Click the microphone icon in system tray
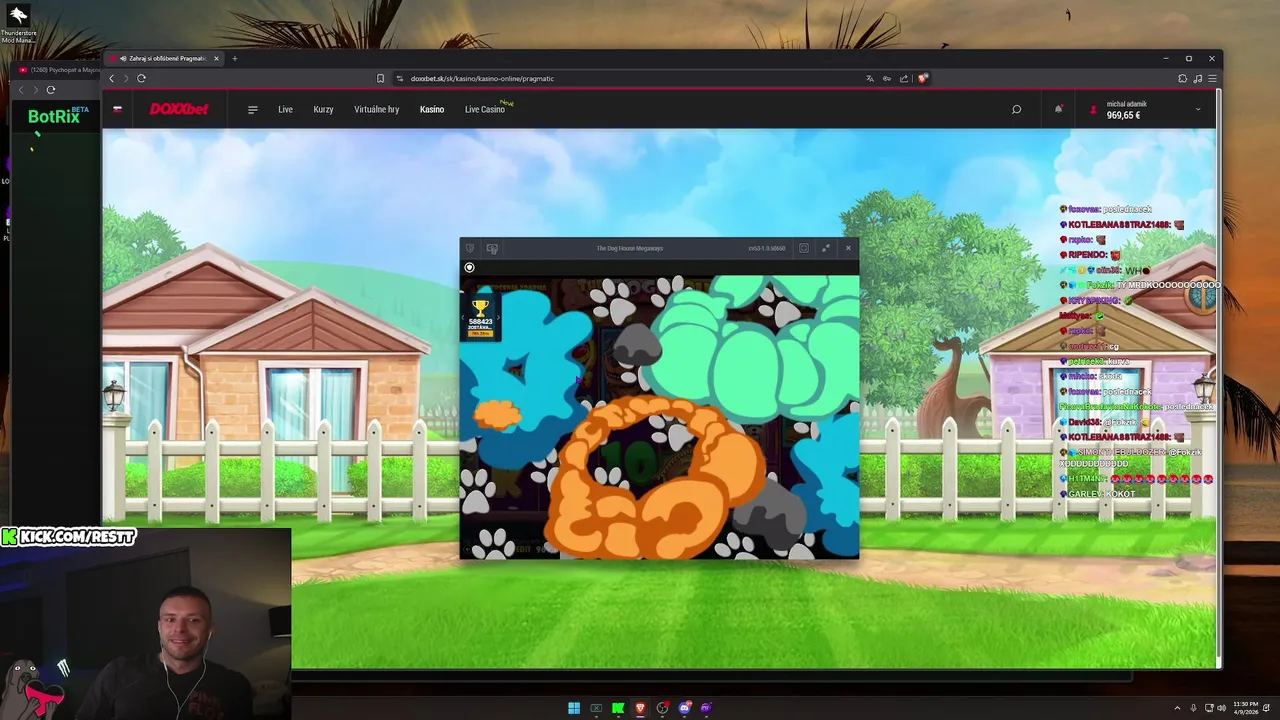Image resolution: width=1280 pixels, height=720 pixels. [1191, 708]
